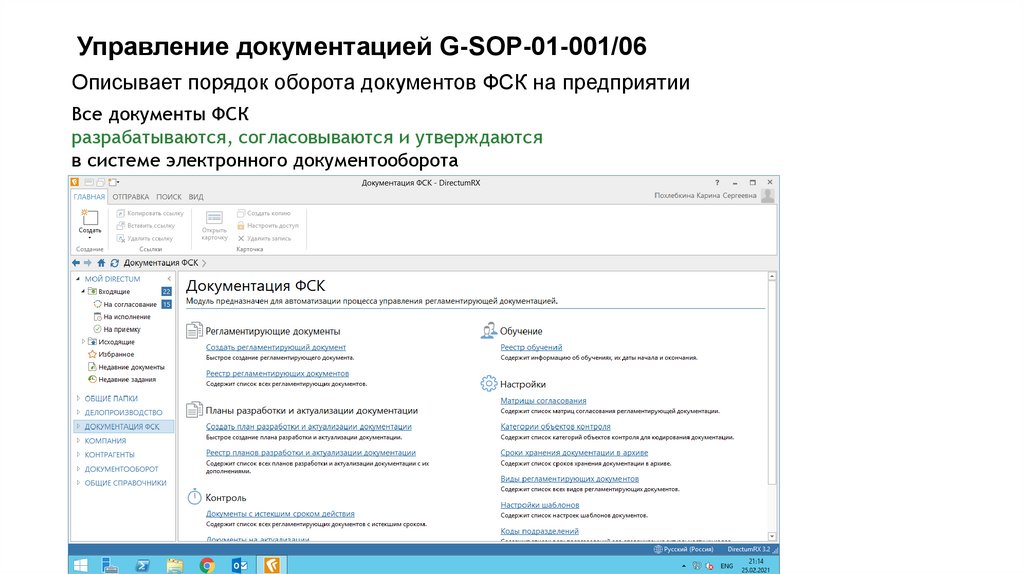This screenshot has width=1024, height=574.
Task: Expand the Исходящие folder
Action: [x=83, y=342]
